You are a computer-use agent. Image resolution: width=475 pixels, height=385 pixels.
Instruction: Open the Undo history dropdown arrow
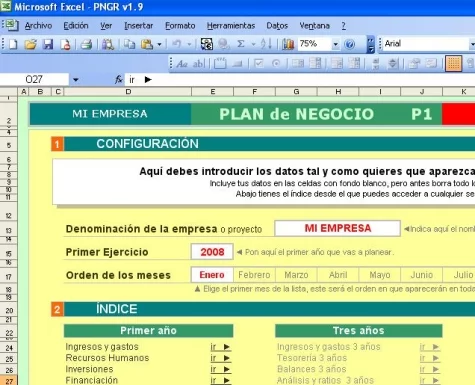pos(189,44)
